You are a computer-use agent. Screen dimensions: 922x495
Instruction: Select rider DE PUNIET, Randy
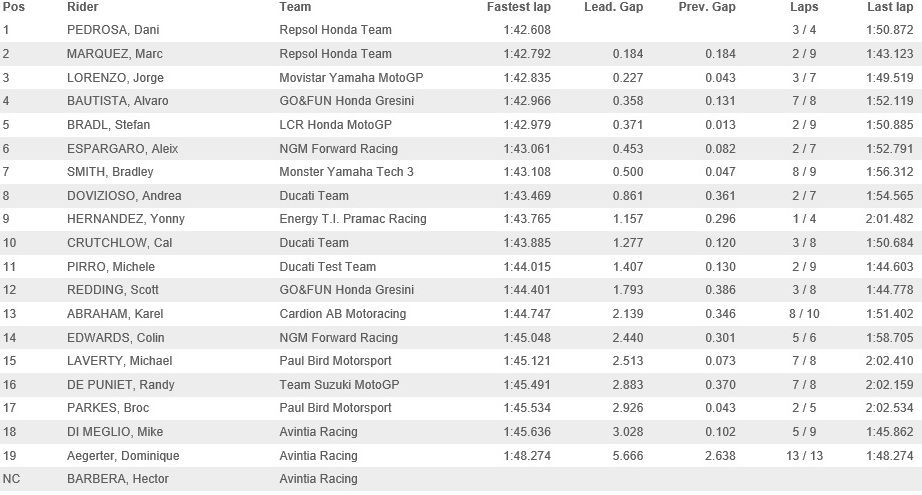point(121,384)
